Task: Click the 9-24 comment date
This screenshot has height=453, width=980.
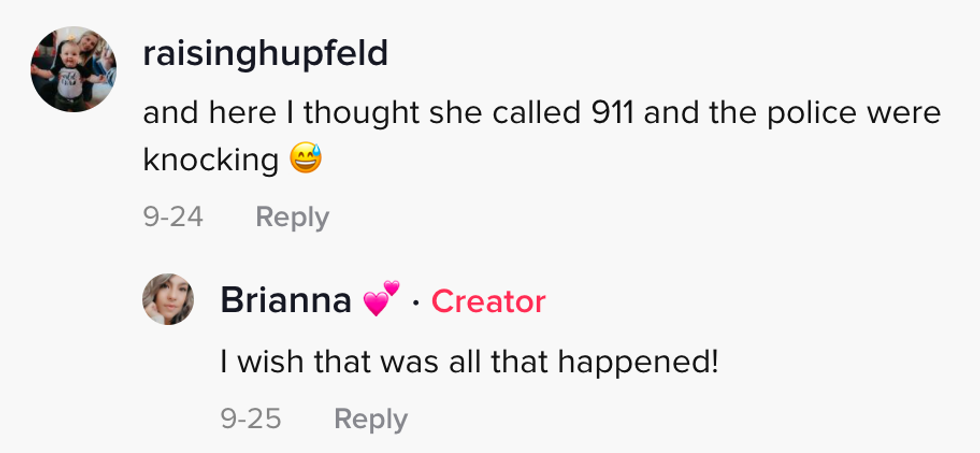Action: [x=173, y=217]
